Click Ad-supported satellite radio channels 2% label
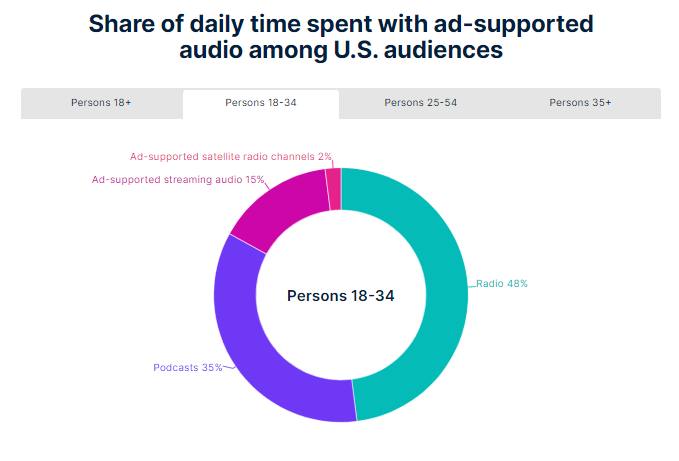The image size is (679, 461). (x=230, y=157)
